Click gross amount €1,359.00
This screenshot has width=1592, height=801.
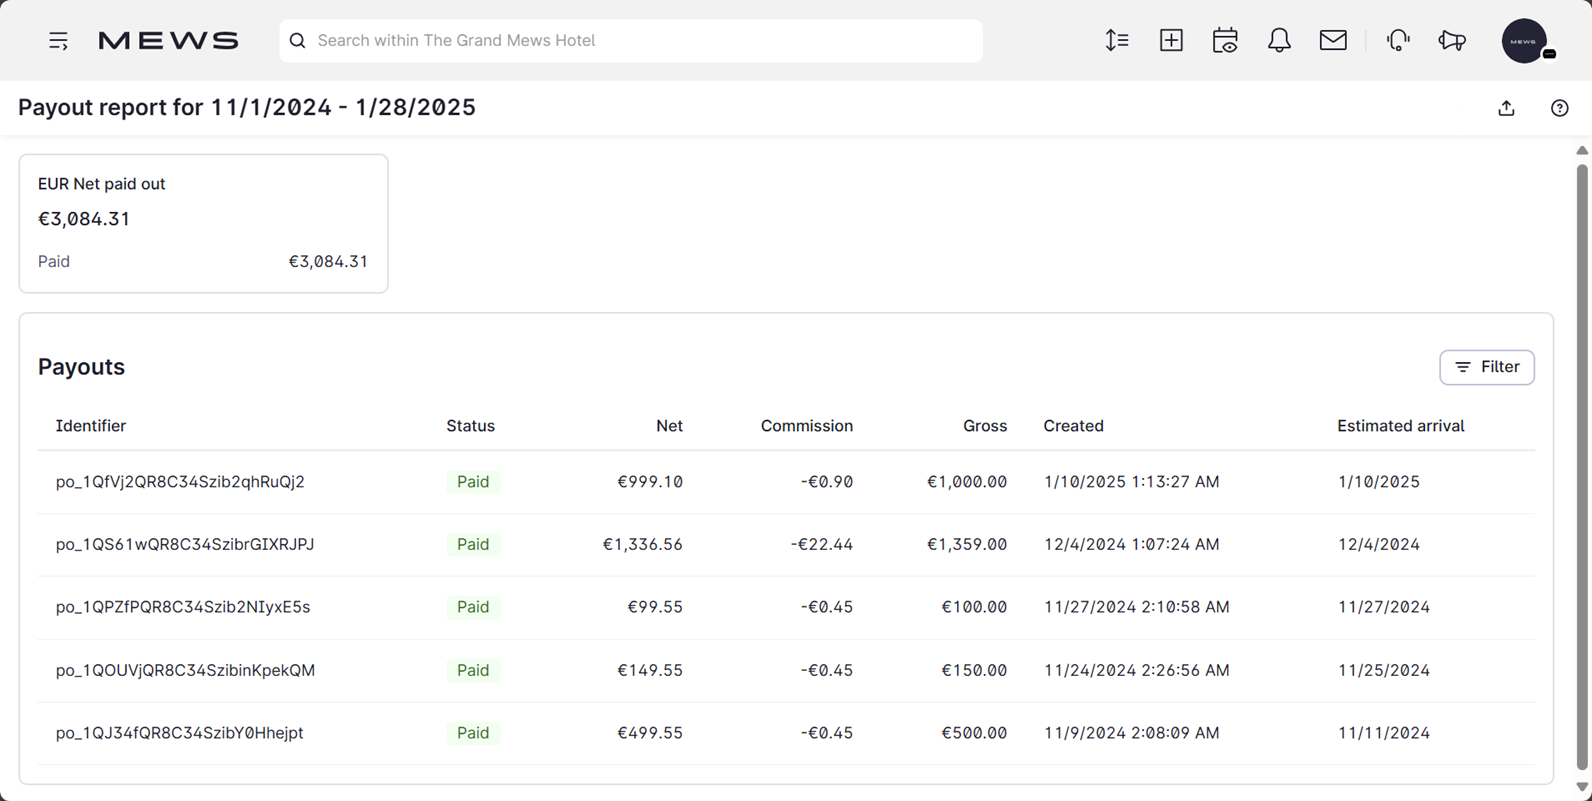[967, 545]
